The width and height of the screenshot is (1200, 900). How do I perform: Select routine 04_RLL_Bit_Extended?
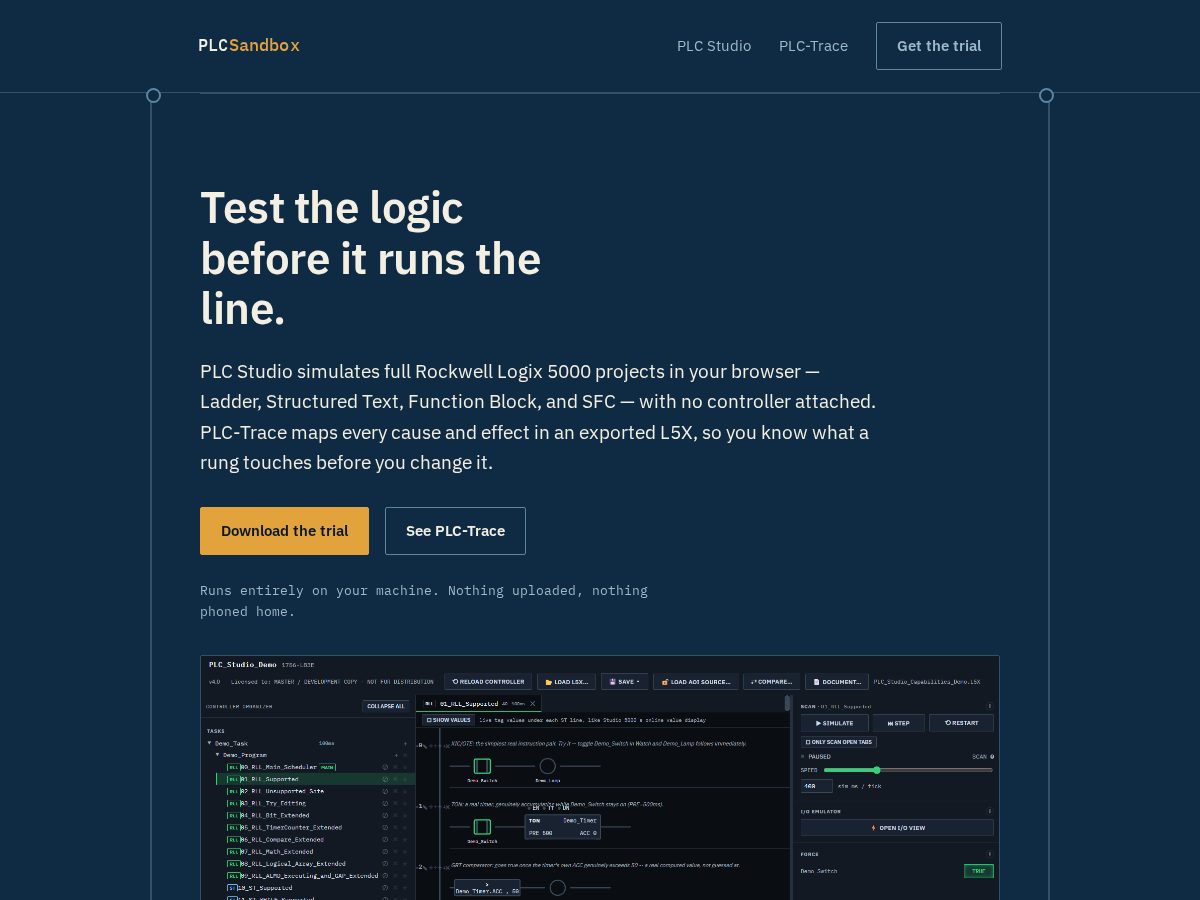coord(274,815)
